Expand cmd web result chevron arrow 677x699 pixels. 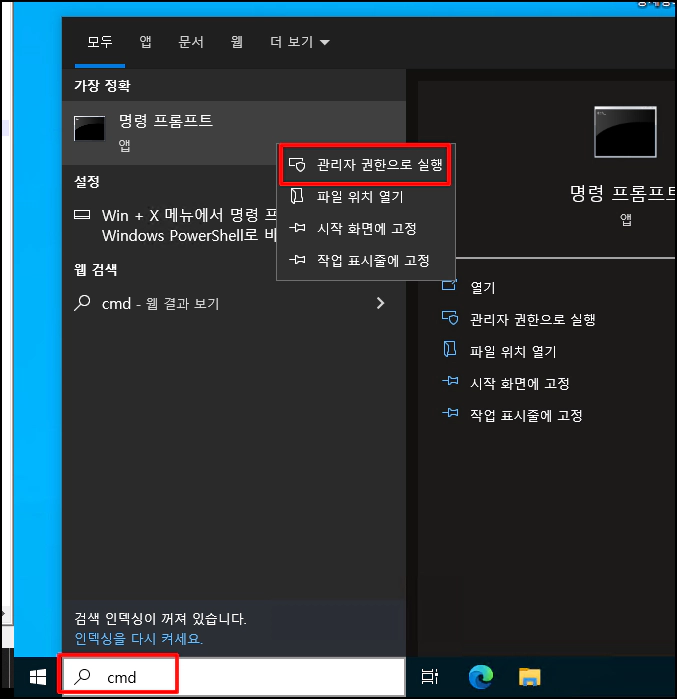click(x=380, y=303)
